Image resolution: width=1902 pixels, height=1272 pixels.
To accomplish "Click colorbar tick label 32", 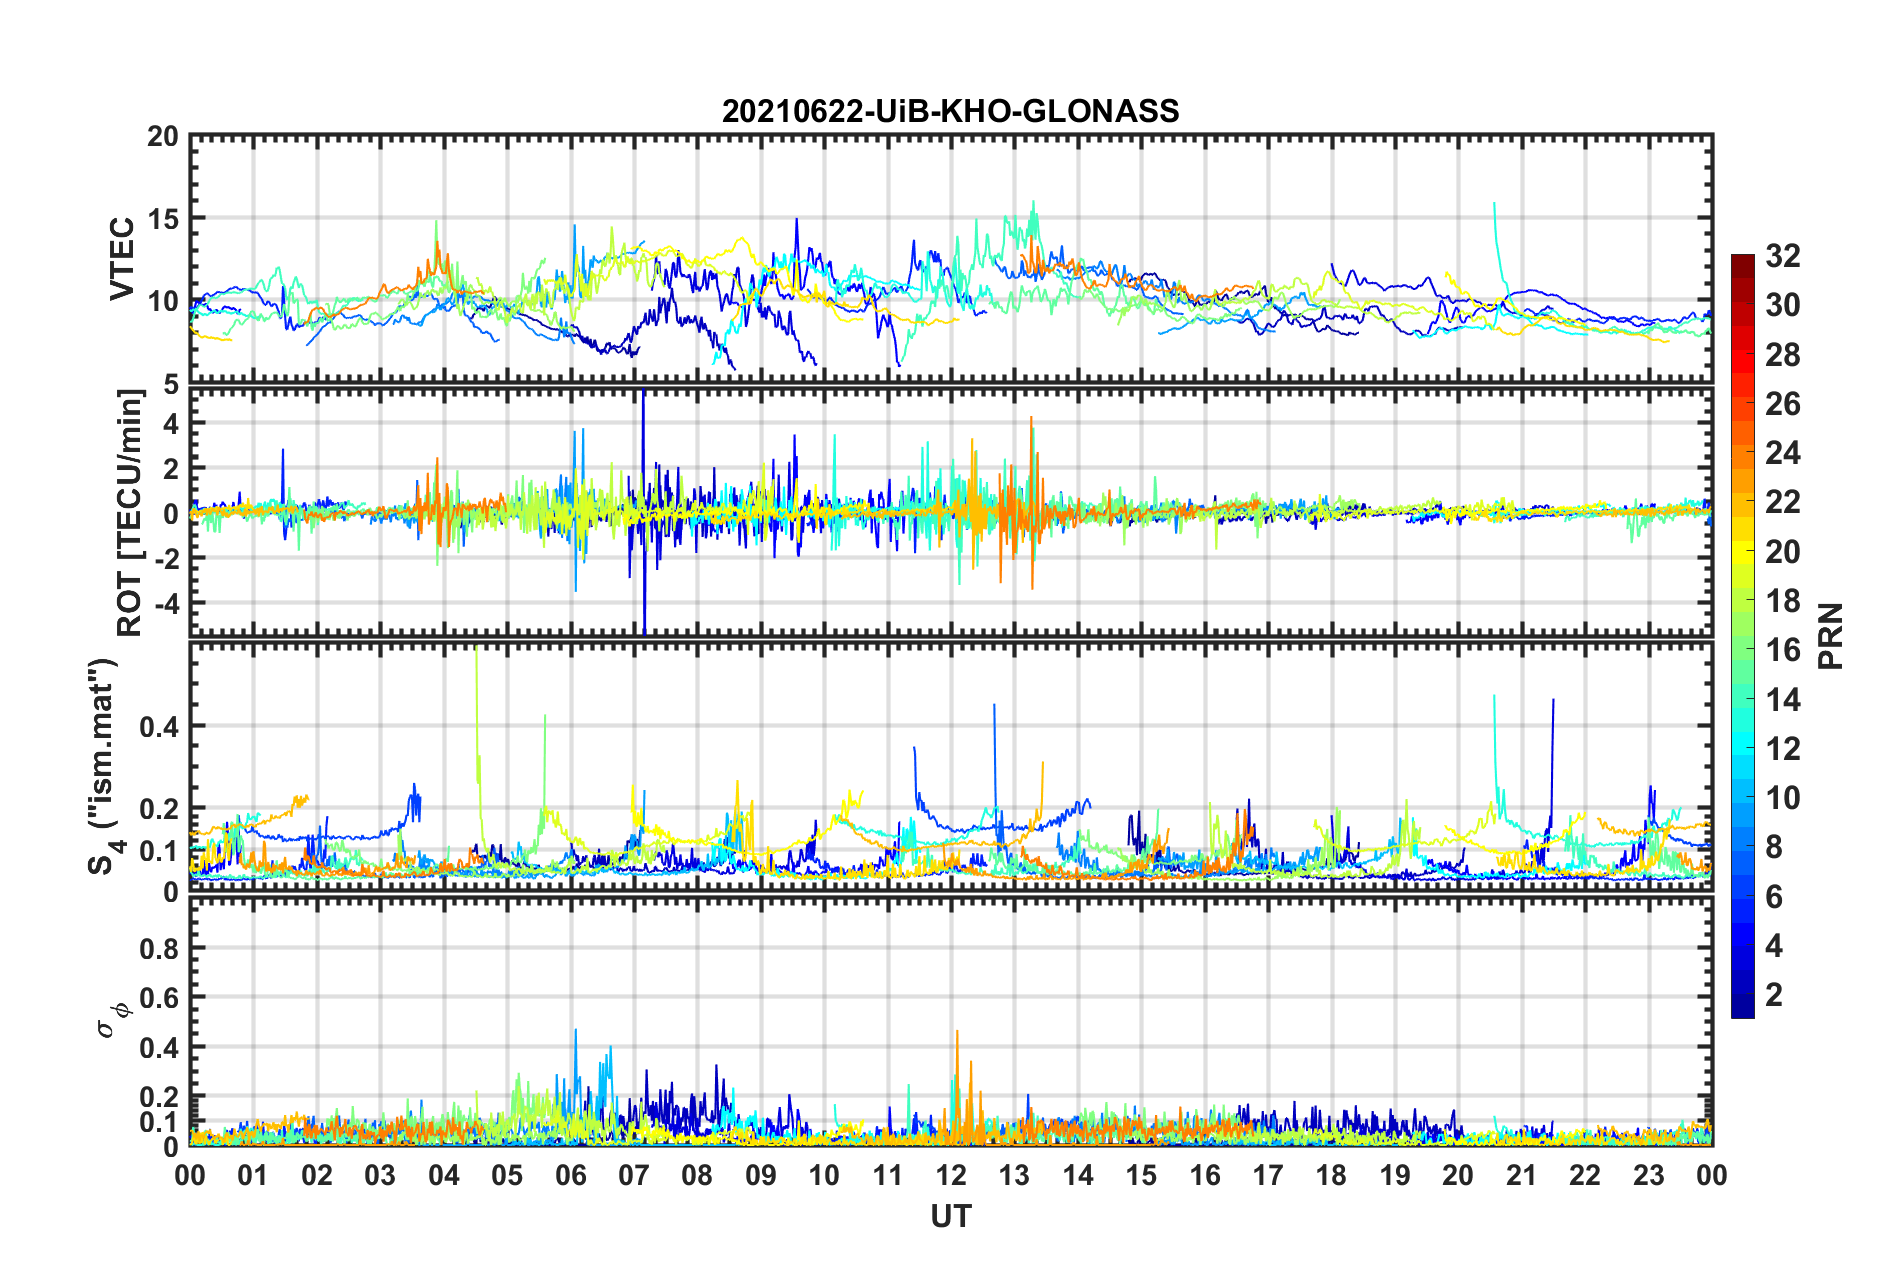I will point(1783,256).
